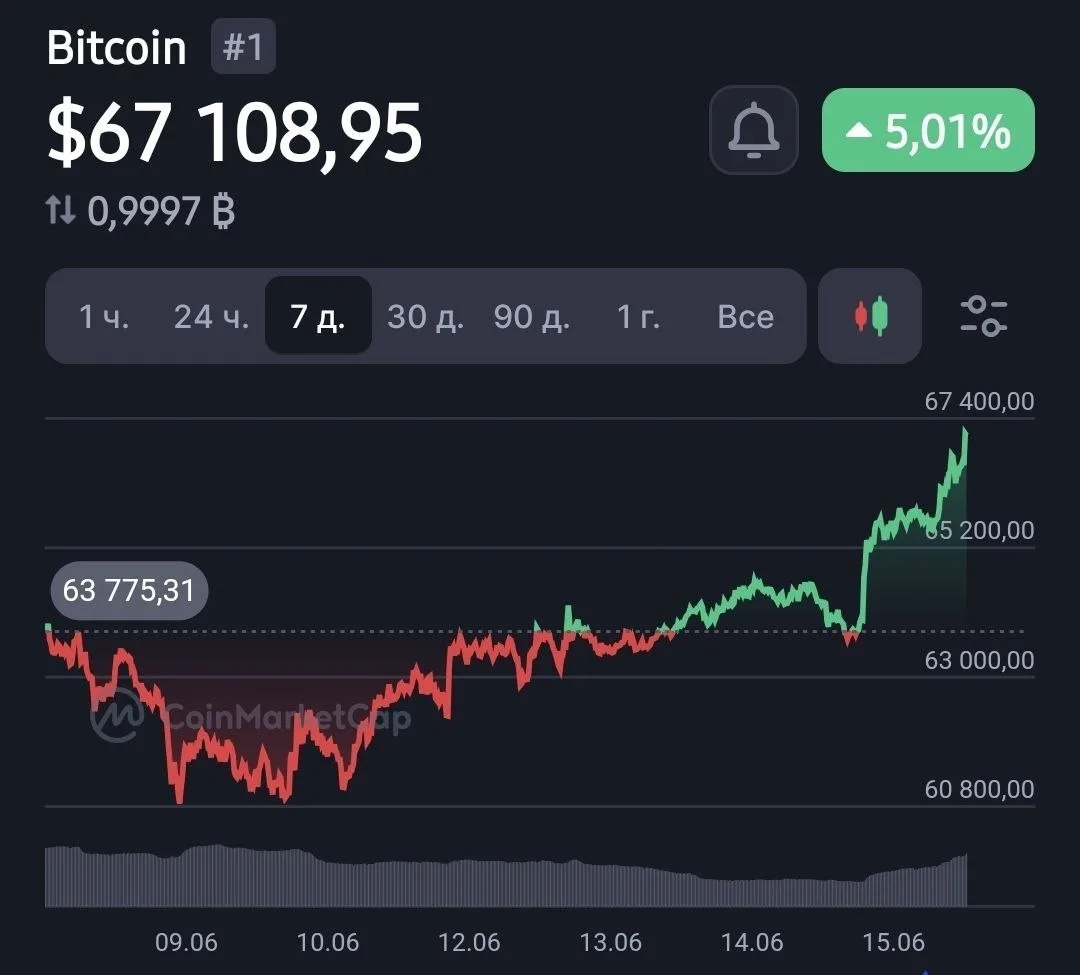The width and height of the screenshot is (1080, 975).
Task: Tap the volume bars below chart
Action: tap(506, 876)
